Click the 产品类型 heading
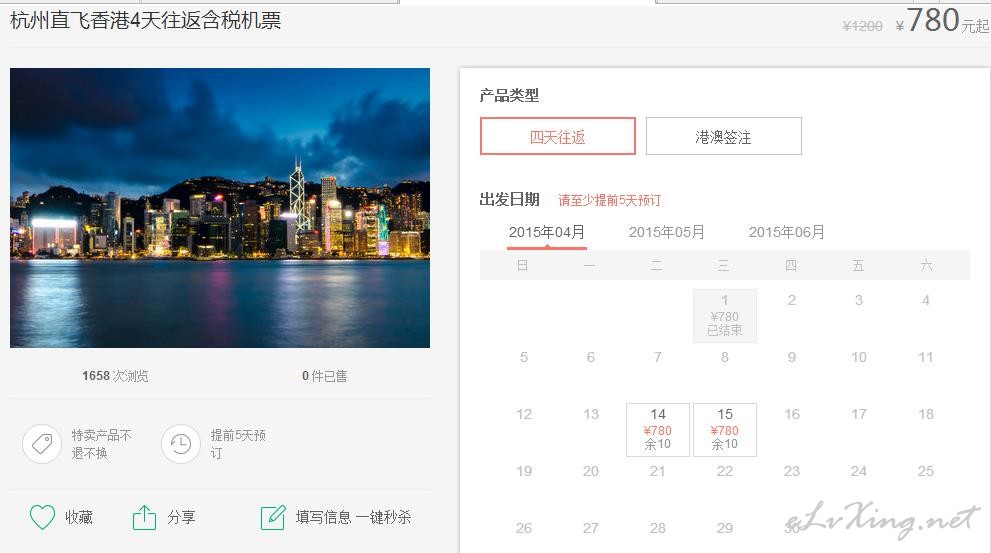The height and width of the screenshot is (553, 991). coord(509,95)
